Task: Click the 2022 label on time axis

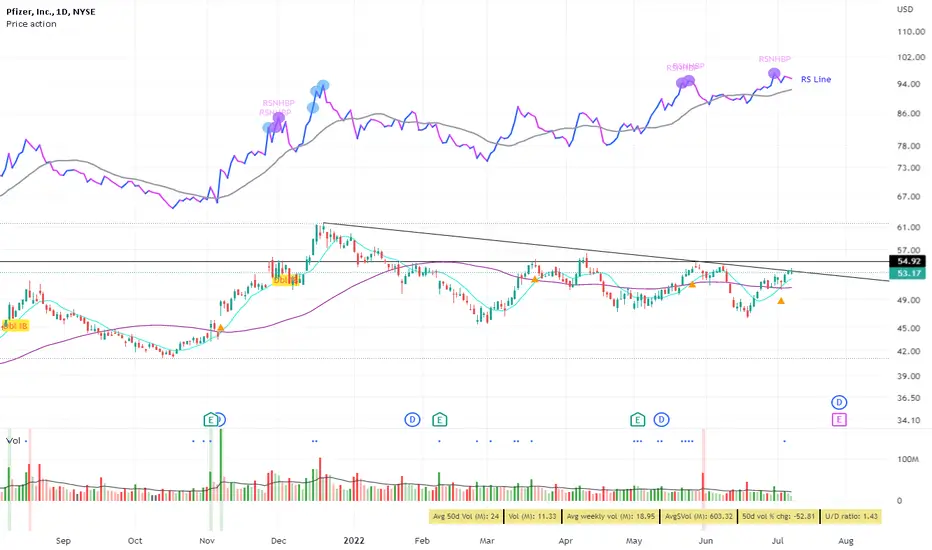Action: (354, 540)
